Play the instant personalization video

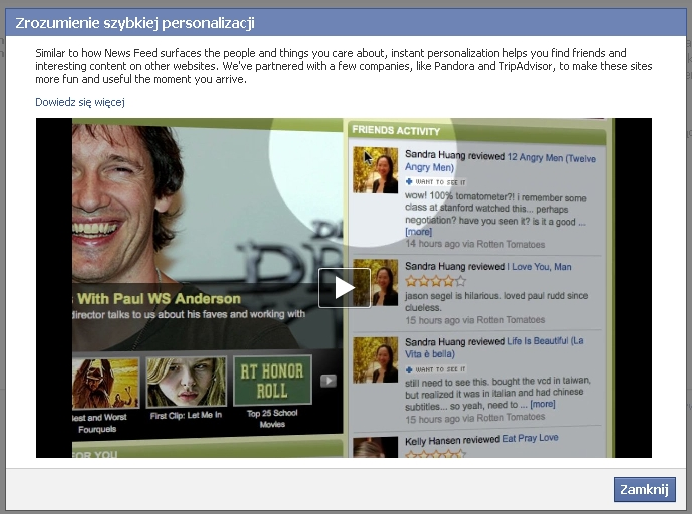point(344,288)
